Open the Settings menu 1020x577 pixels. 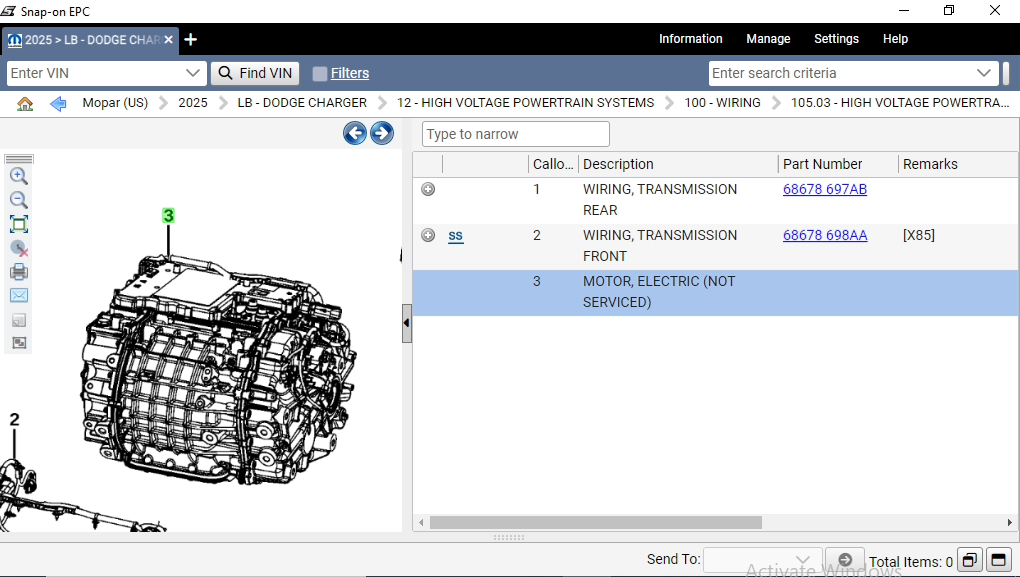[x=837, y=39]
